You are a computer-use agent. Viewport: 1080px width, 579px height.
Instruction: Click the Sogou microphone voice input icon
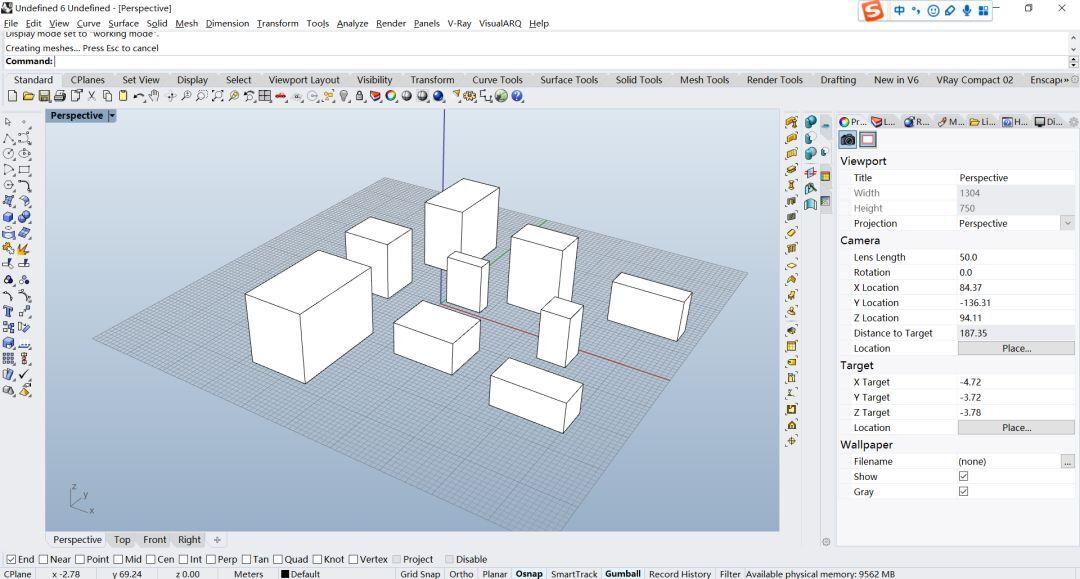pos(967,10)
